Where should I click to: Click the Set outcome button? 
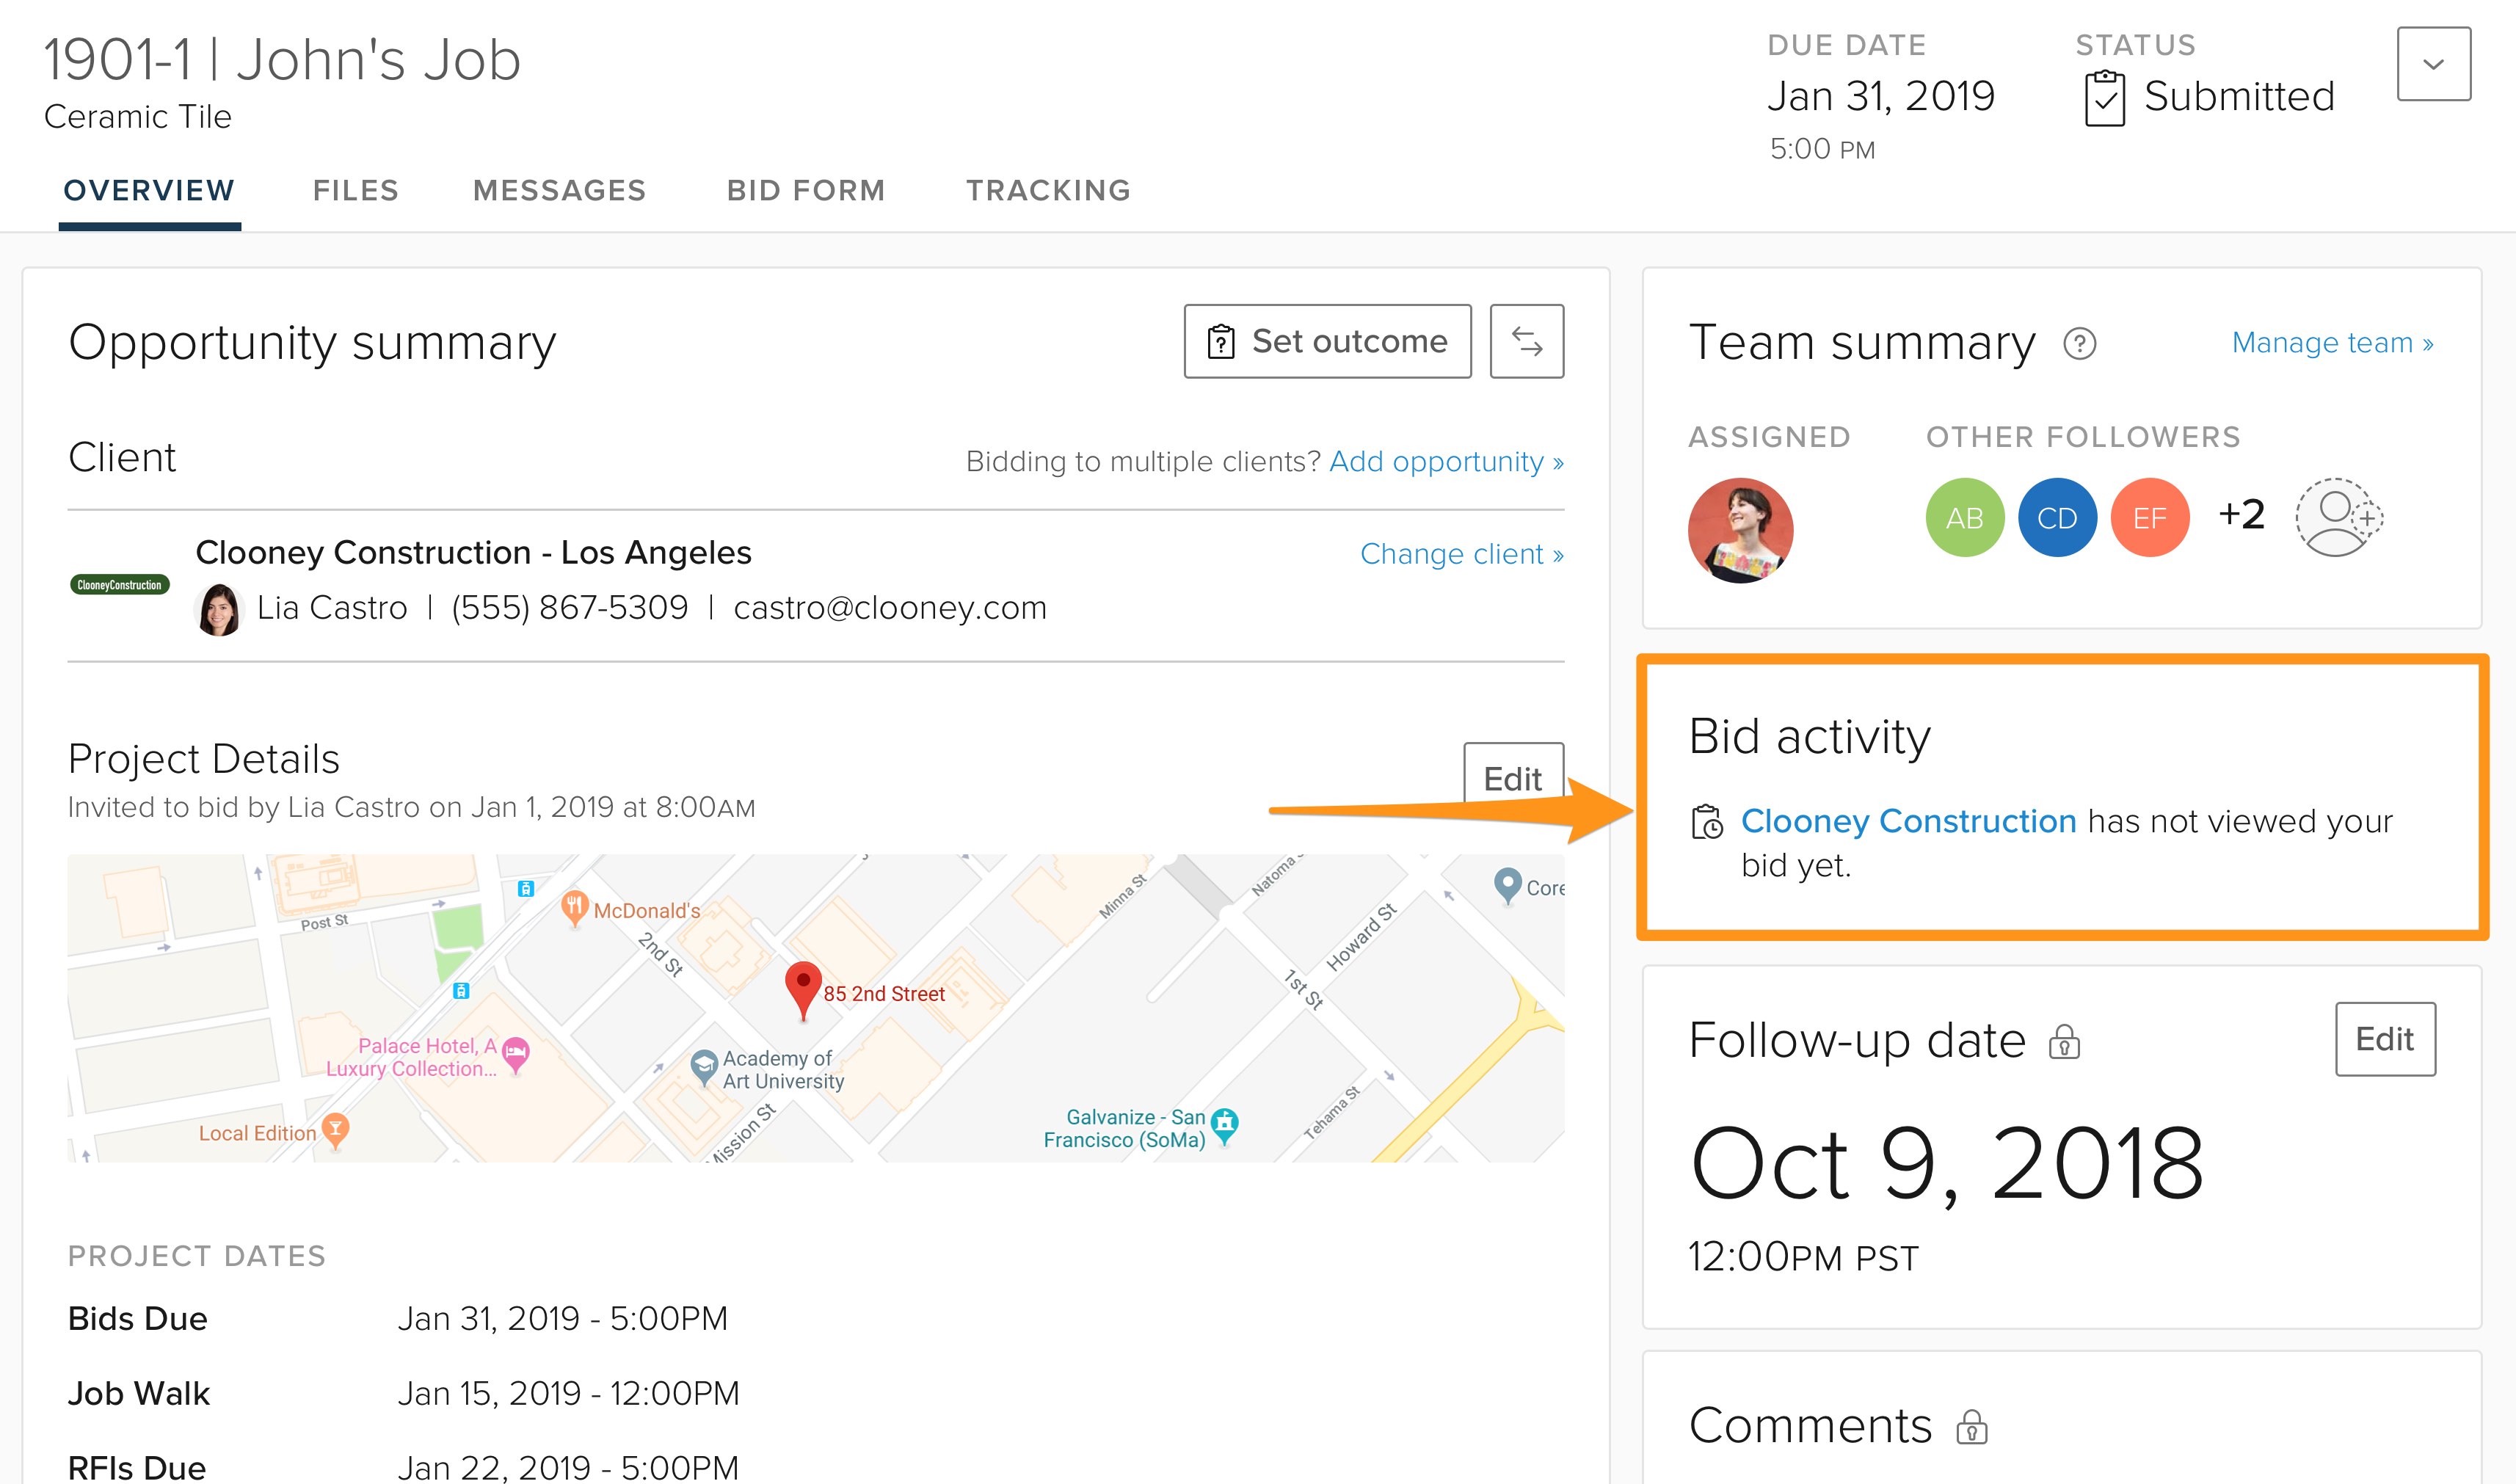1327,341
